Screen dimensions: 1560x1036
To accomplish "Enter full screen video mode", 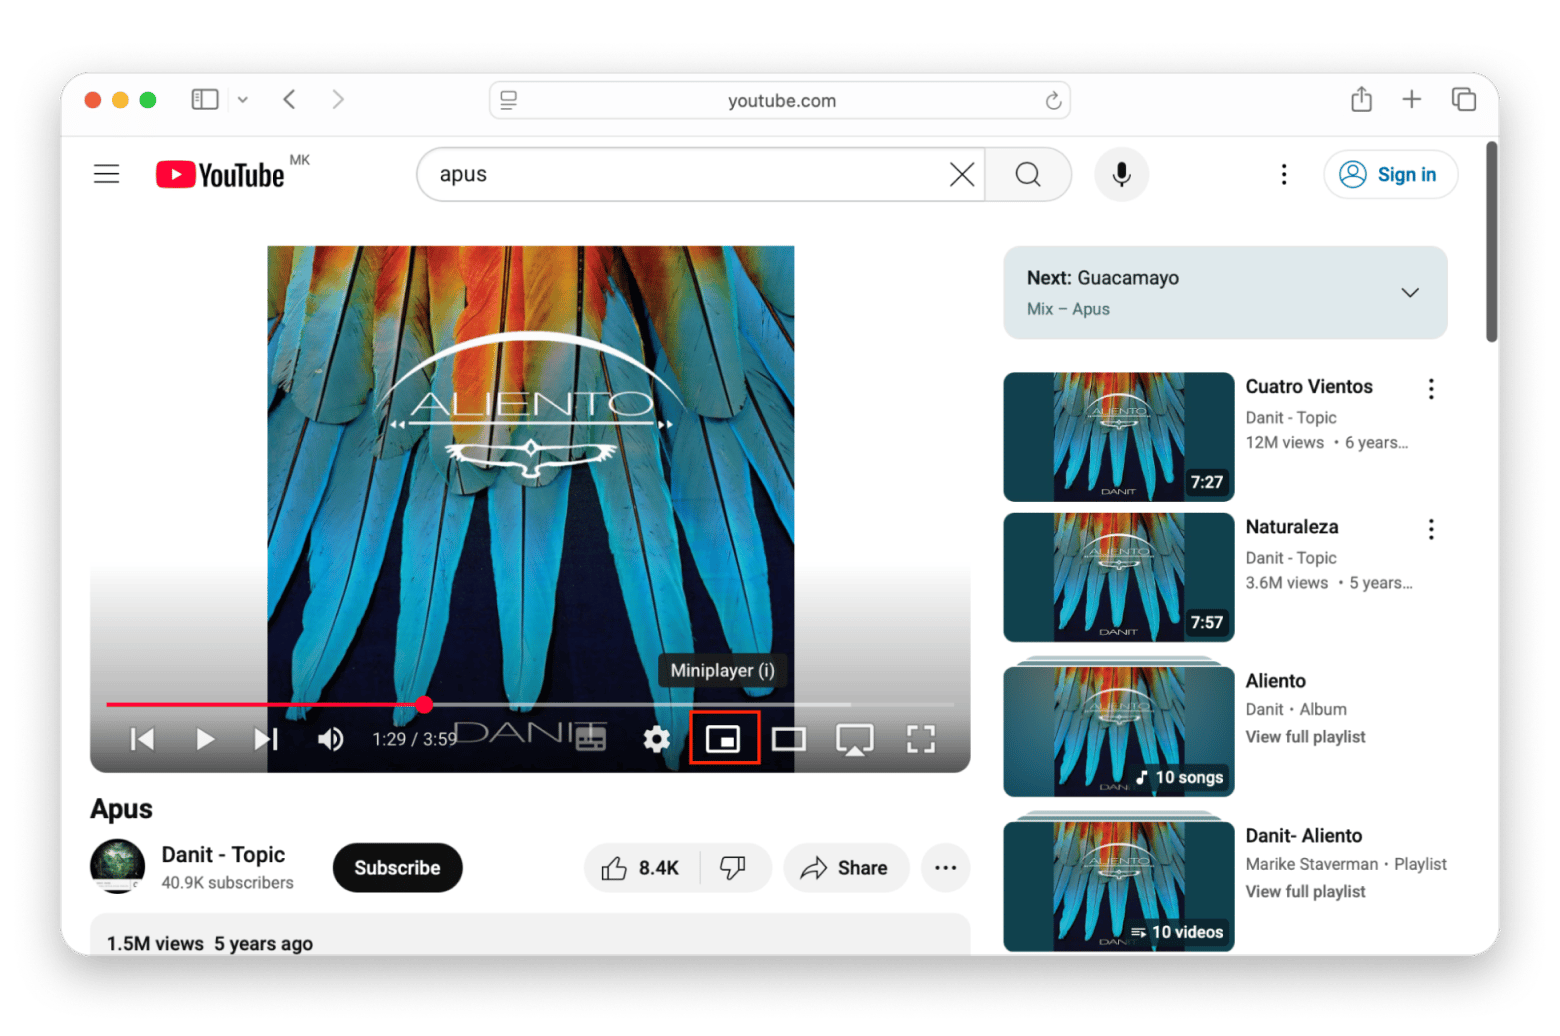I will coord(920,739).
